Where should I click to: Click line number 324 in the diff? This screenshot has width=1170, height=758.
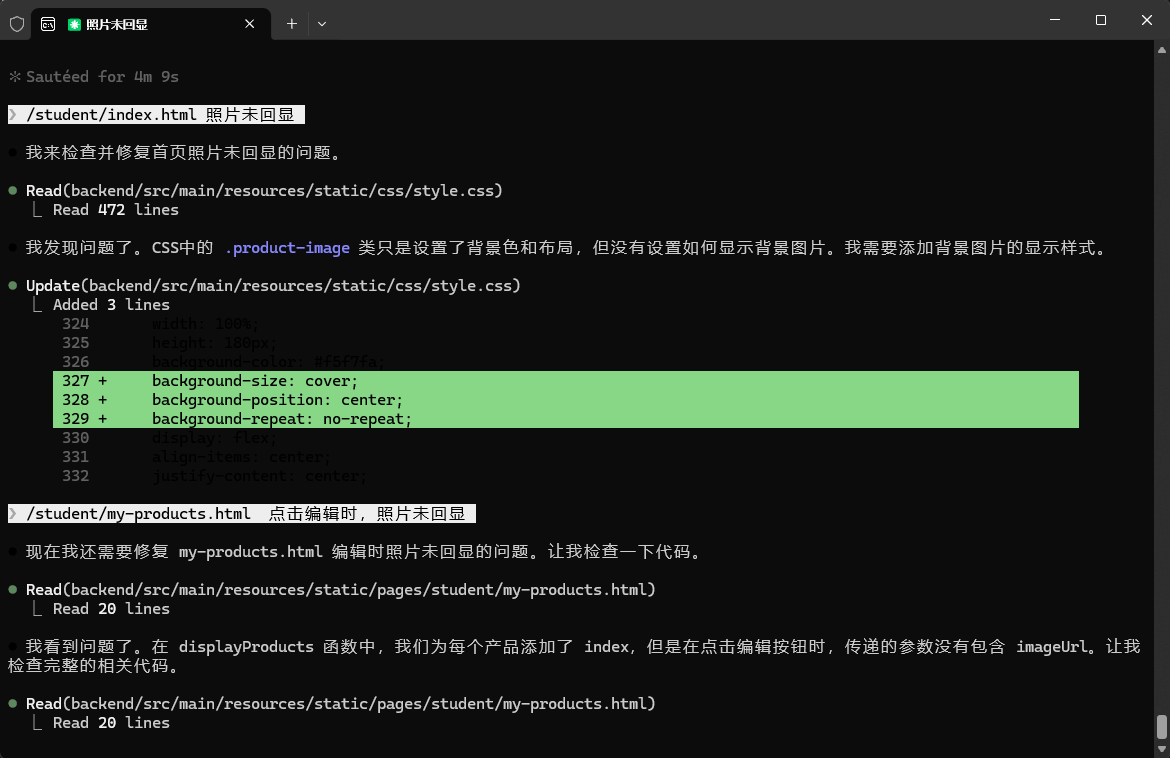75,324
